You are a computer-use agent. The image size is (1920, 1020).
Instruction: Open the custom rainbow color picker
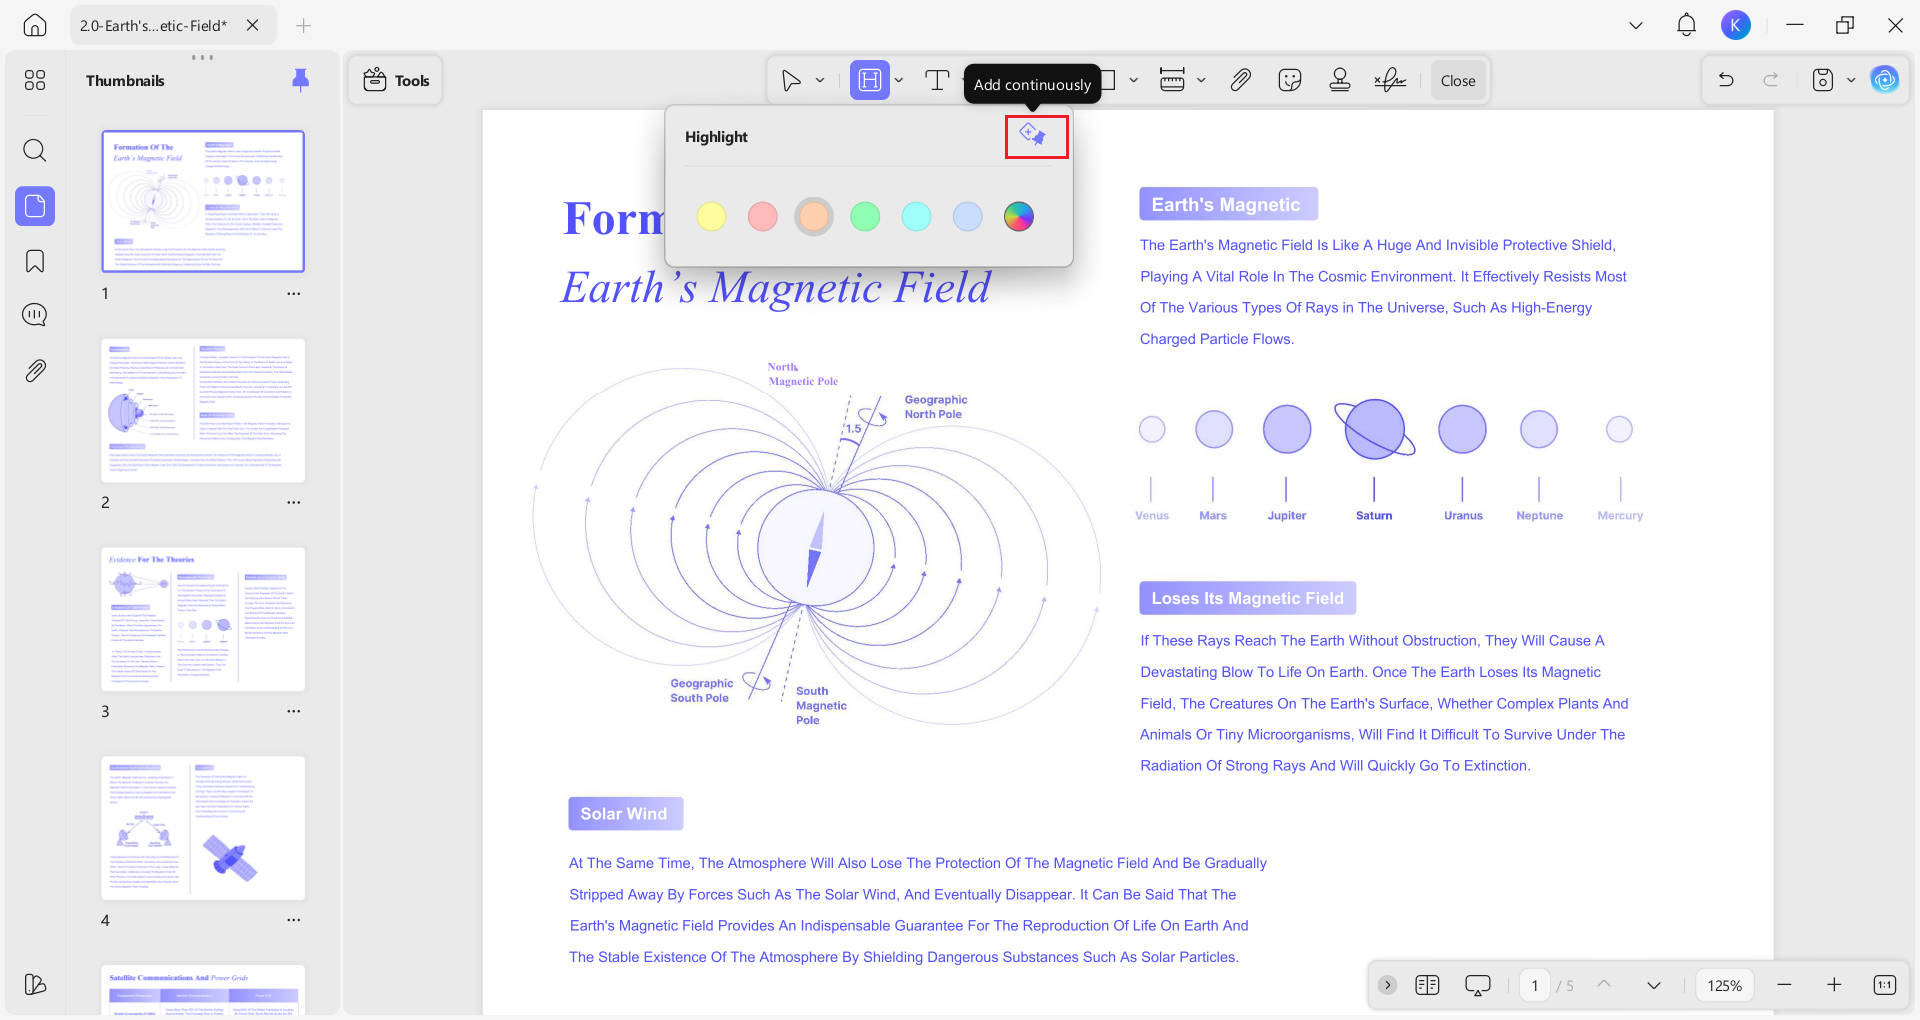pos(1018,216)
